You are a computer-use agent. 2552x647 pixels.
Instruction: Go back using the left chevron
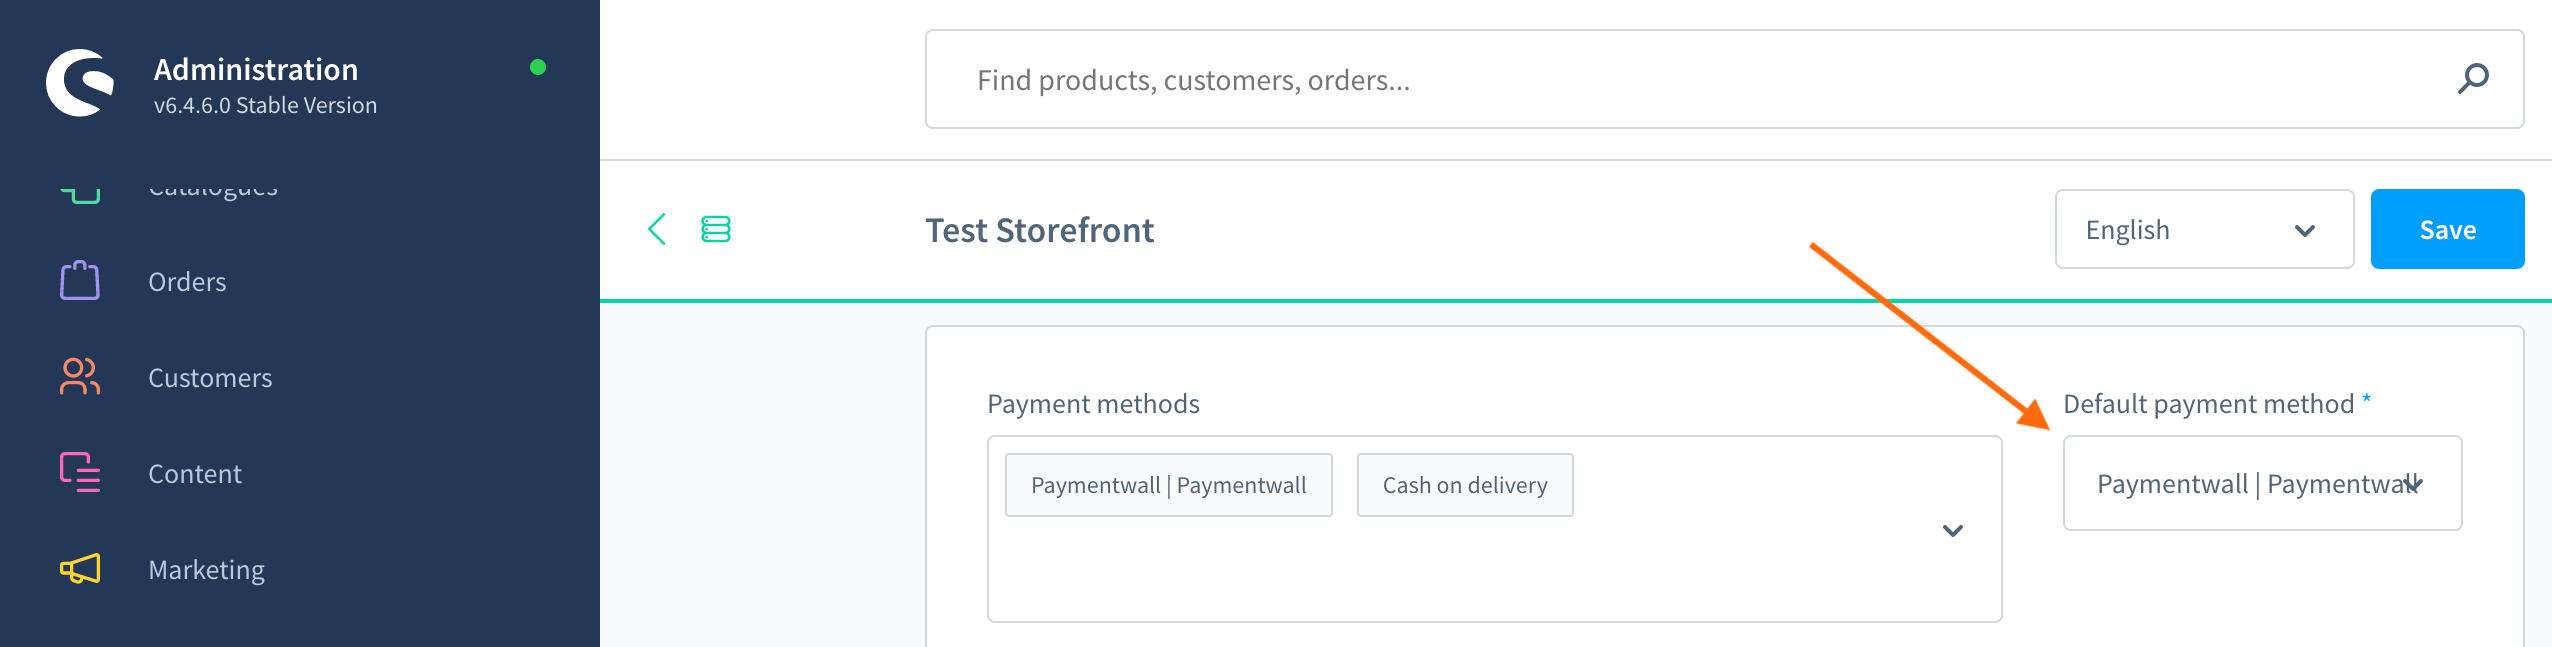(657, 229)
